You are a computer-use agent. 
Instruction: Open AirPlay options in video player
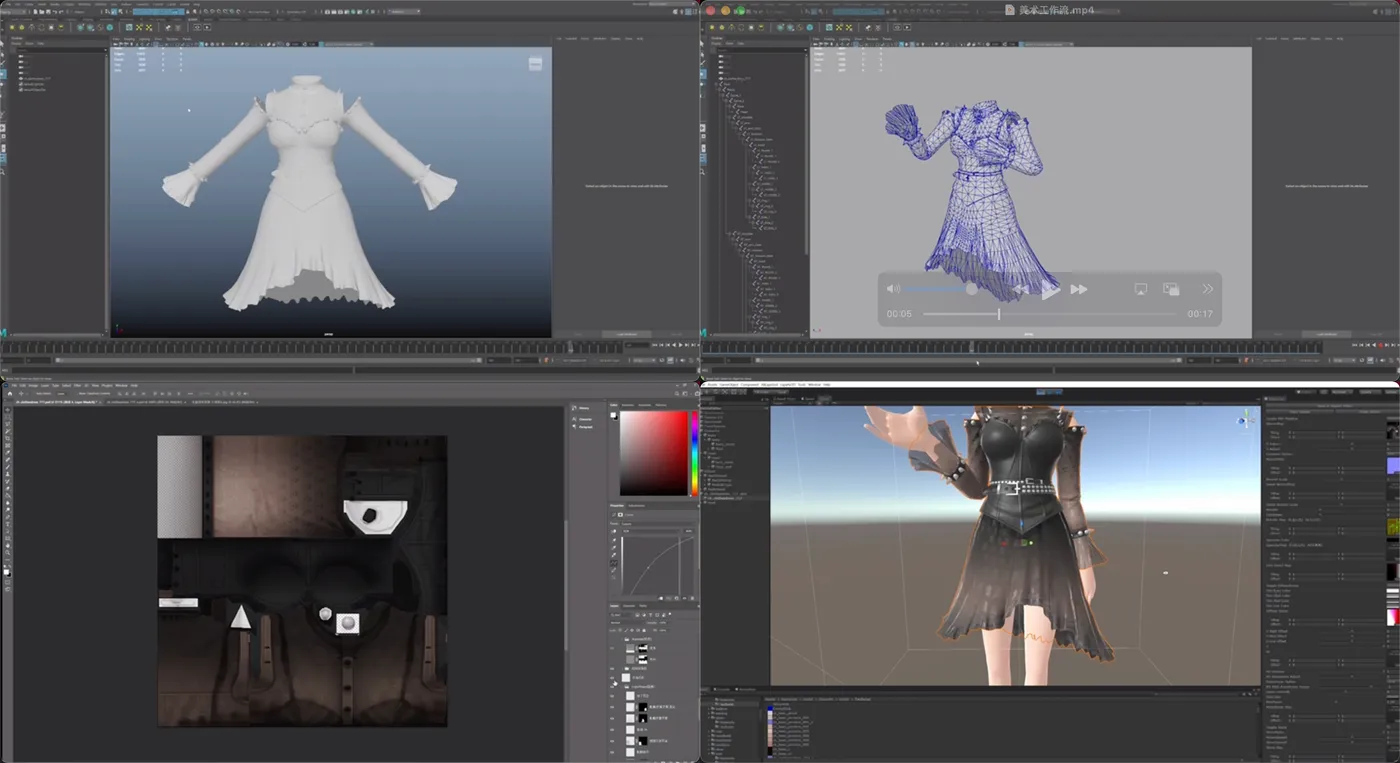pyautogui.click(x=1140, y=289)
